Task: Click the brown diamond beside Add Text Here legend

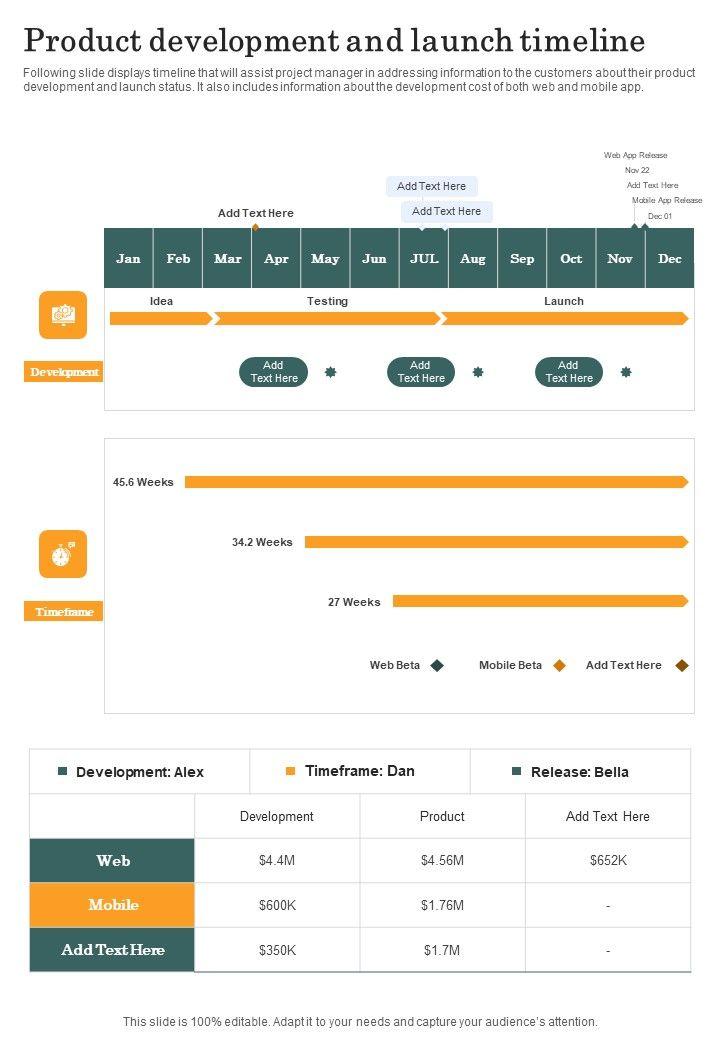Action: click(682, 665)
